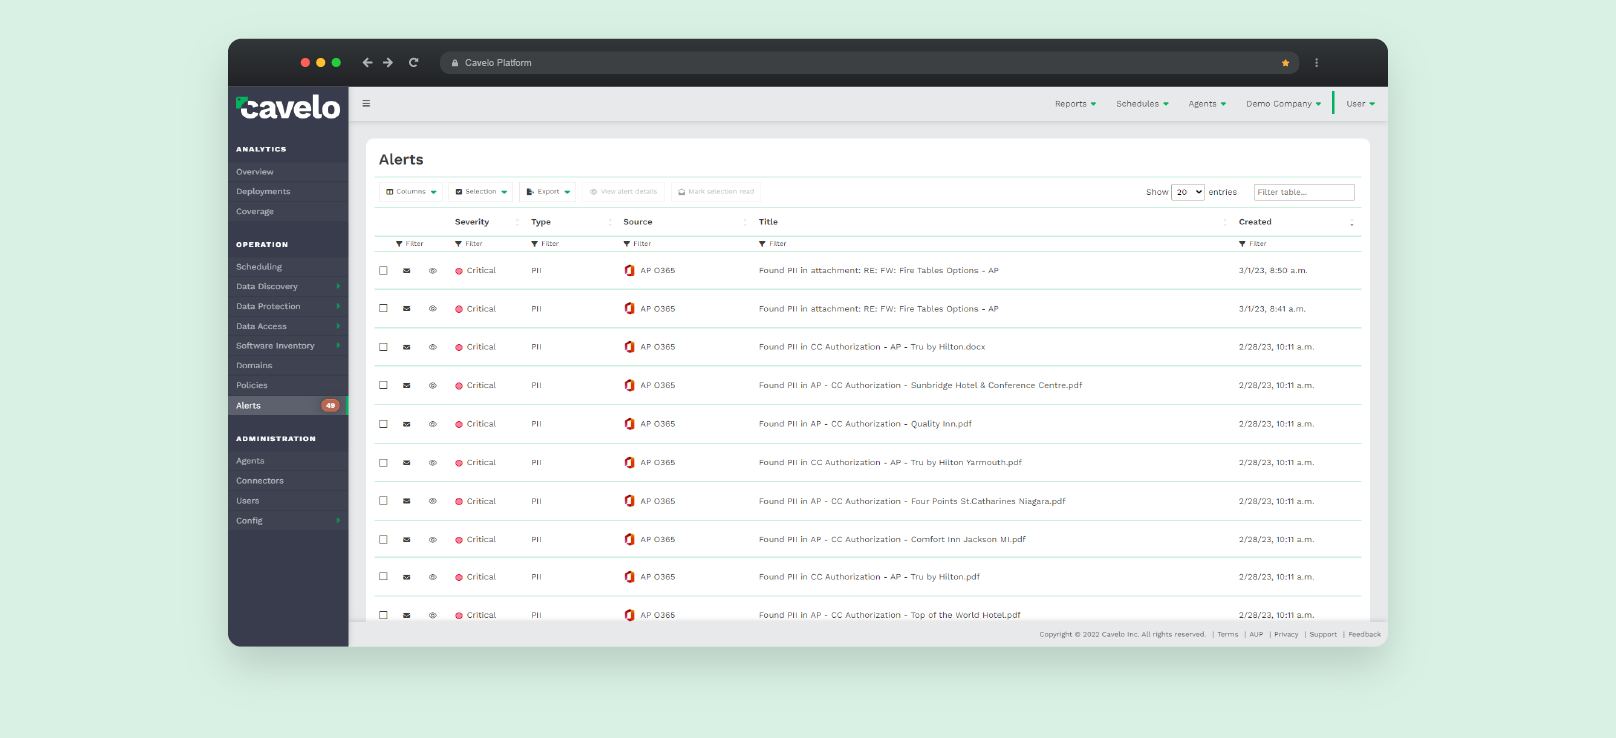Click the funnel filter icon under Severity
1616x738 pixels.
point(458,244)
